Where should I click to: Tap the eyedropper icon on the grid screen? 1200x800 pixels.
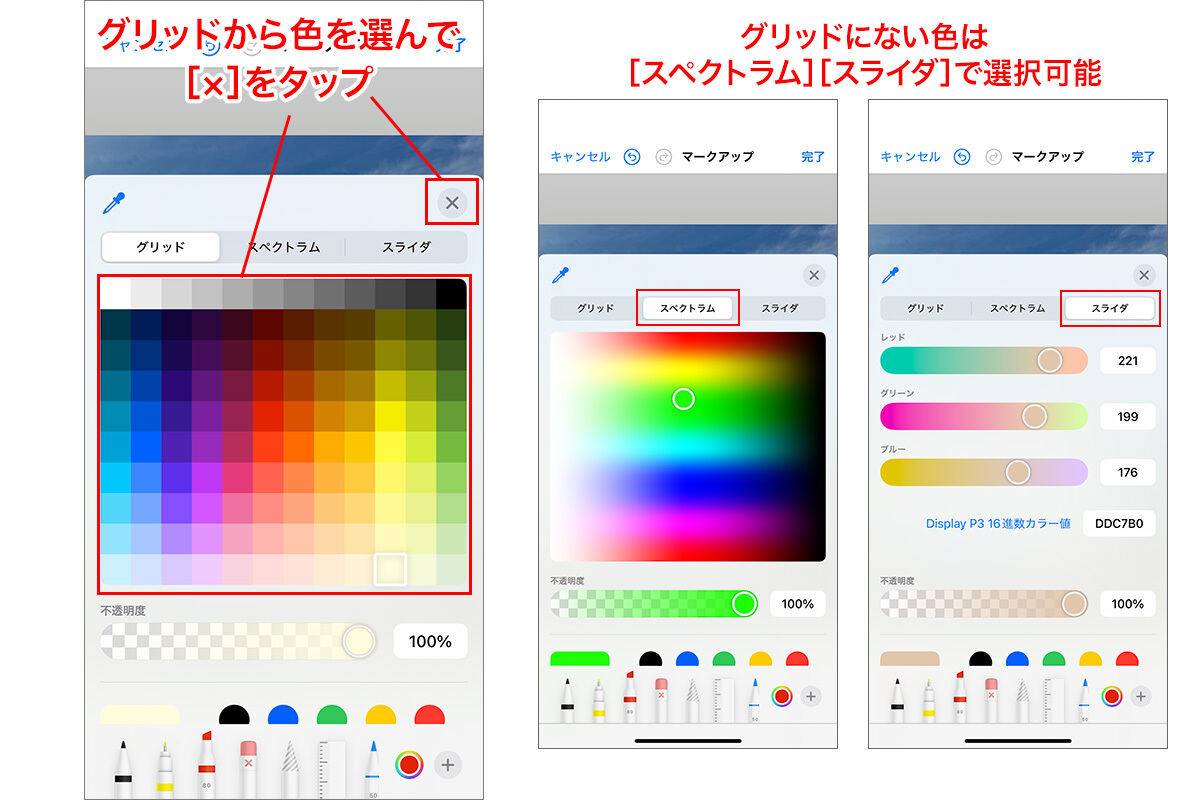click(x=113, y=203)
